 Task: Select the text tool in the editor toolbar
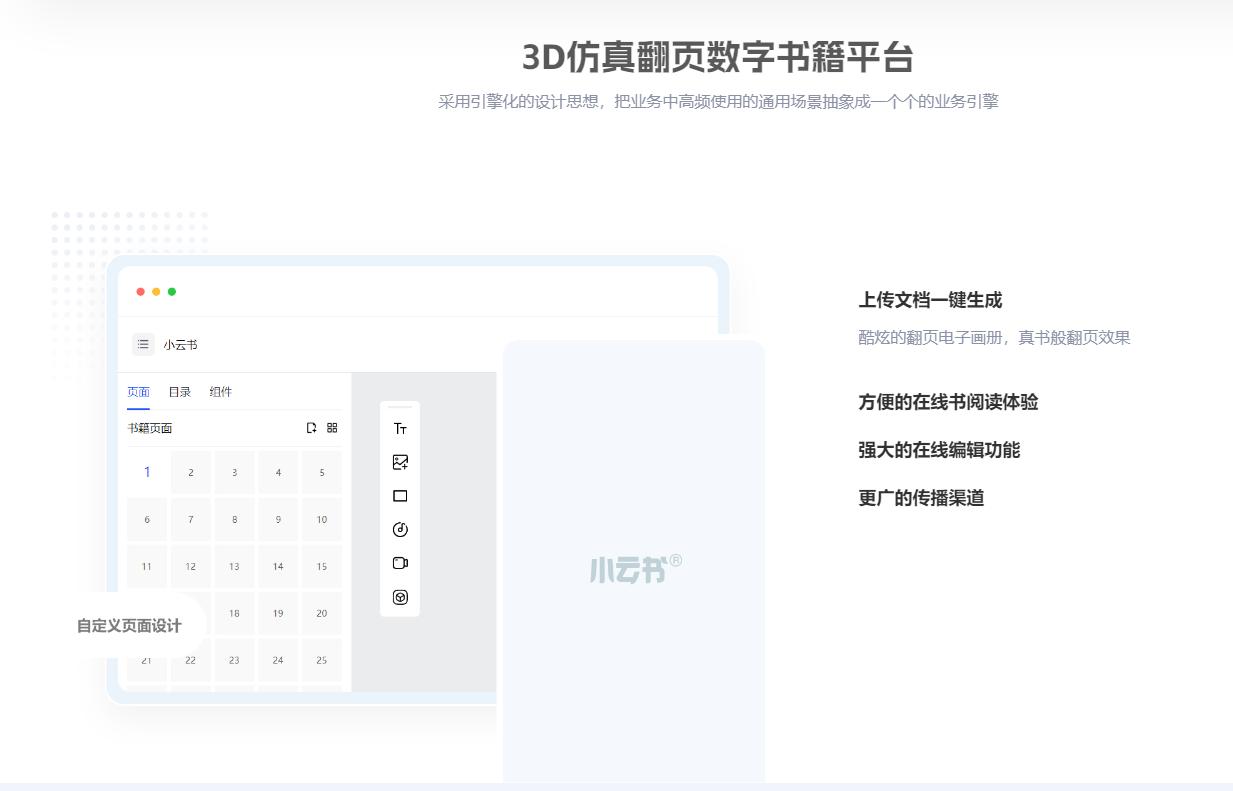click(400, 428)
